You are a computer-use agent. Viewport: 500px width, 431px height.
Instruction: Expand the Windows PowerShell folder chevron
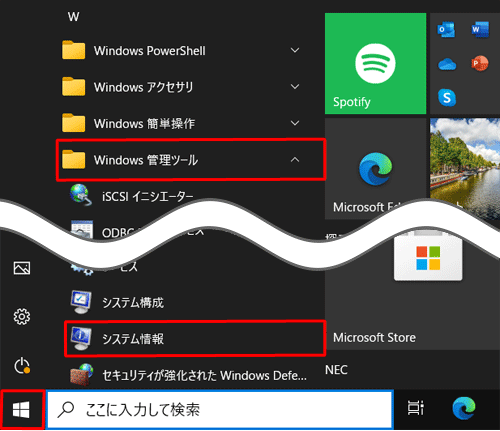(x=295, y=50)
